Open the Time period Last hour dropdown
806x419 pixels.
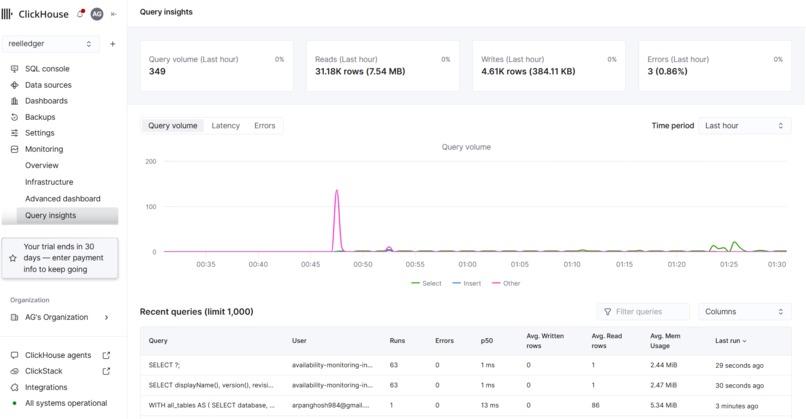pos(744,125)
